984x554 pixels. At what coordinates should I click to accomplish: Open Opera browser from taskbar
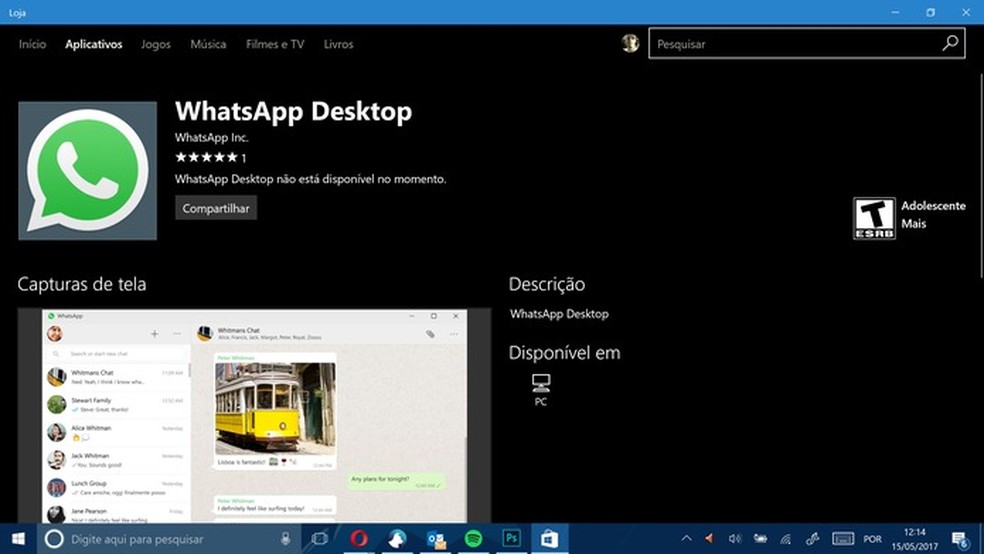pos(359,539)
